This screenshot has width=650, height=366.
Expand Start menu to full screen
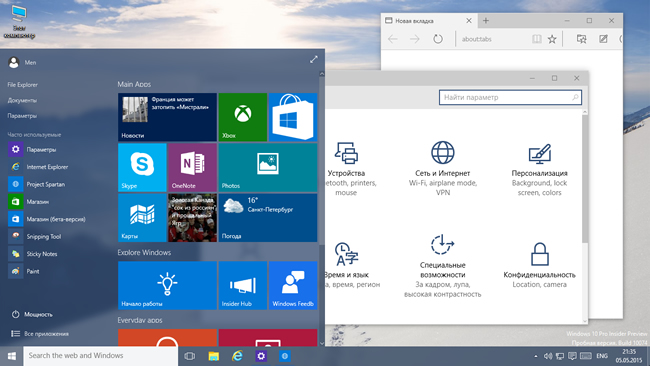coord(314,60)
